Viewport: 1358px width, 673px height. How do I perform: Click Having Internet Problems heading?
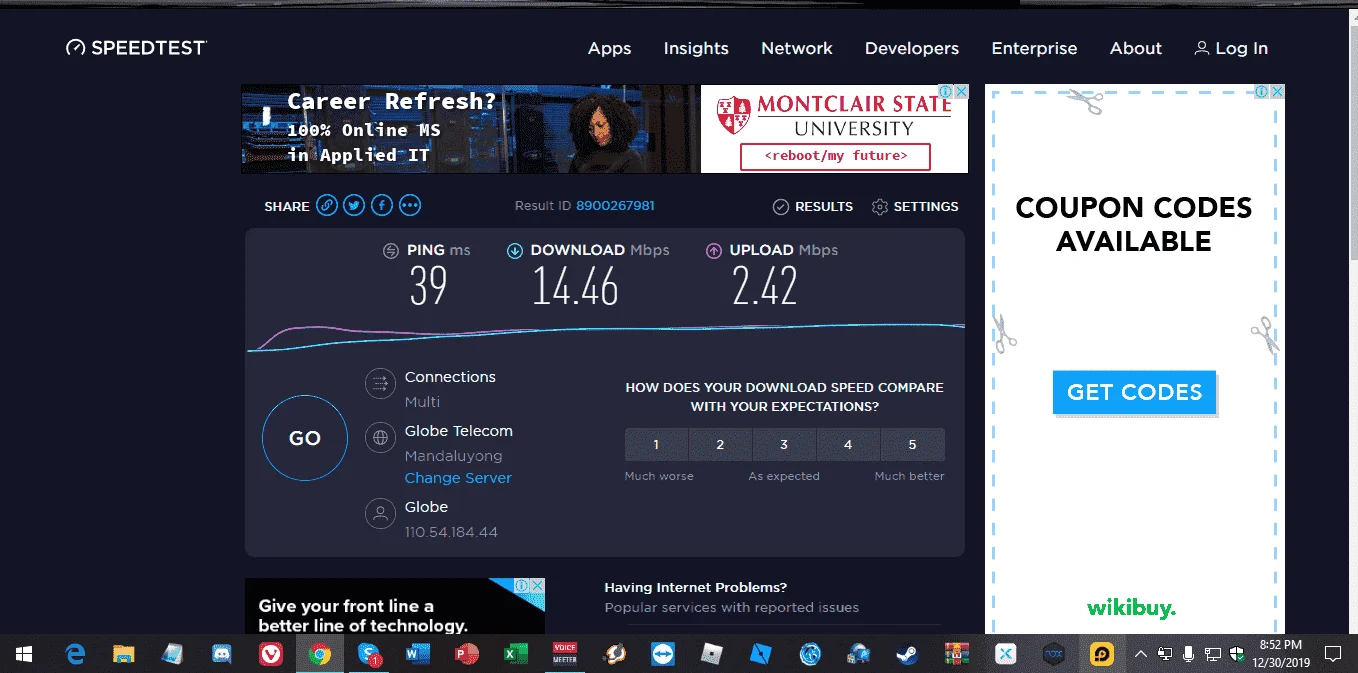[695, 587]
